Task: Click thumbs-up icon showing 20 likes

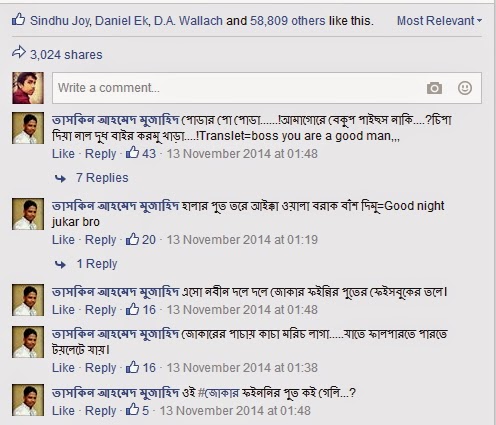Action: point(132,239)
